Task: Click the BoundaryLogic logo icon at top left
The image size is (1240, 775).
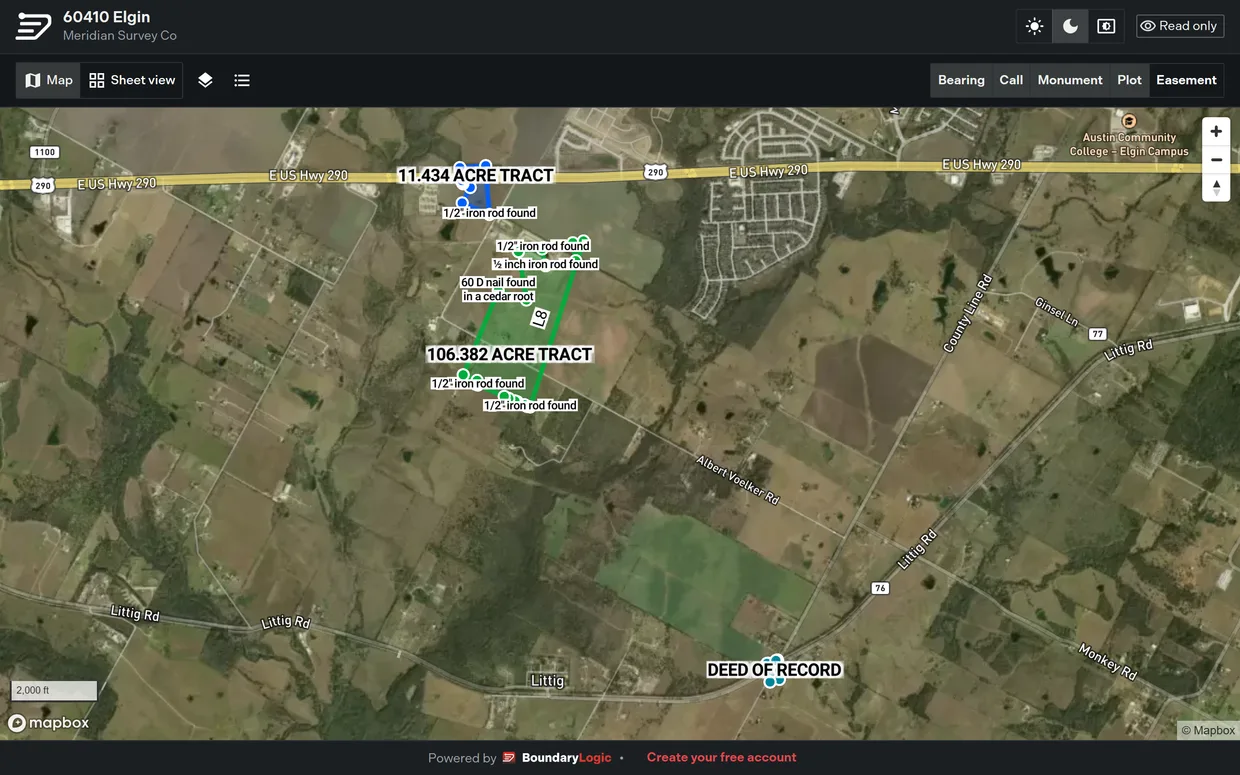Action: 33,27
